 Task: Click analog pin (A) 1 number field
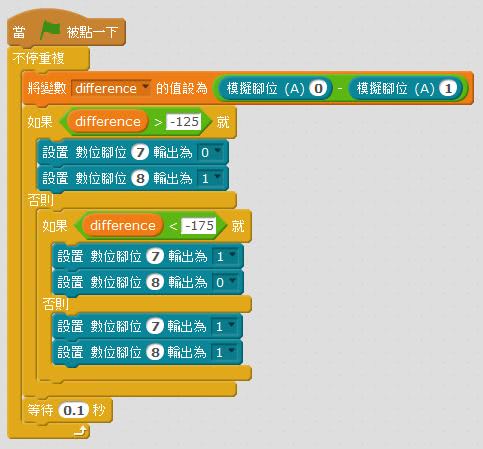tap(448, 88)
